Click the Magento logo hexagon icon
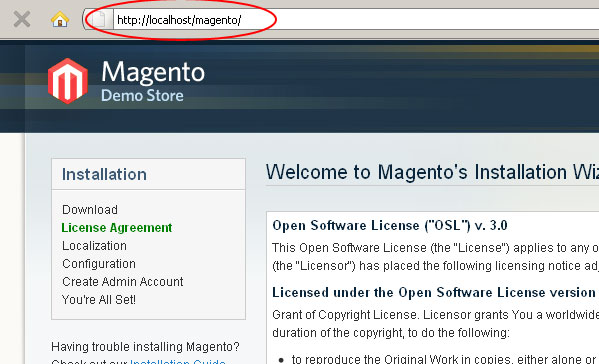Screen dimensions: 599x364 (68, 81)
